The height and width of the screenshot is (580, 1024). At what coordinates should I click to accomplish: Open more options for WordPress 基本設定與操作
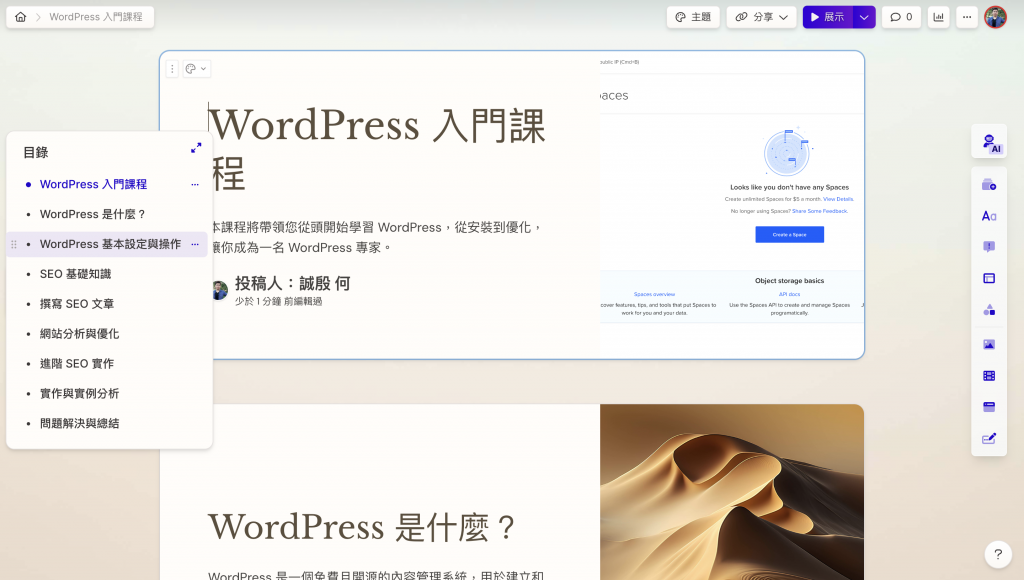click(195, 244)
